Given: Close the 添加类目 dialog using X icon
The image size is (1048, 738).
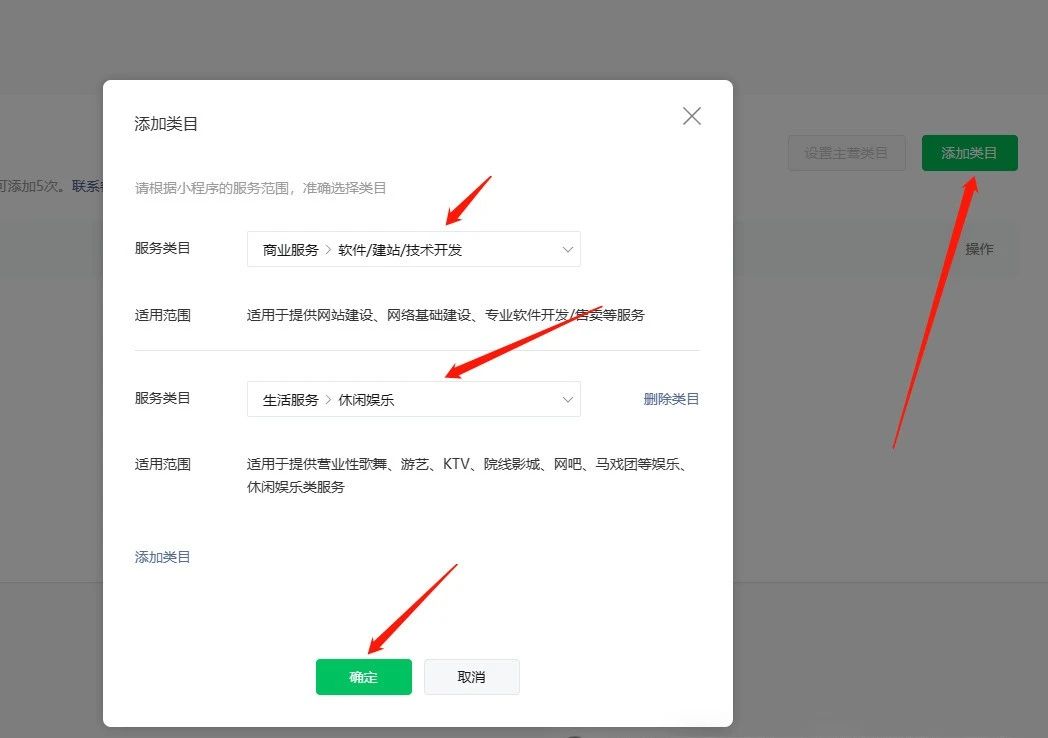Looking at the screenshot, I should 691,116.
